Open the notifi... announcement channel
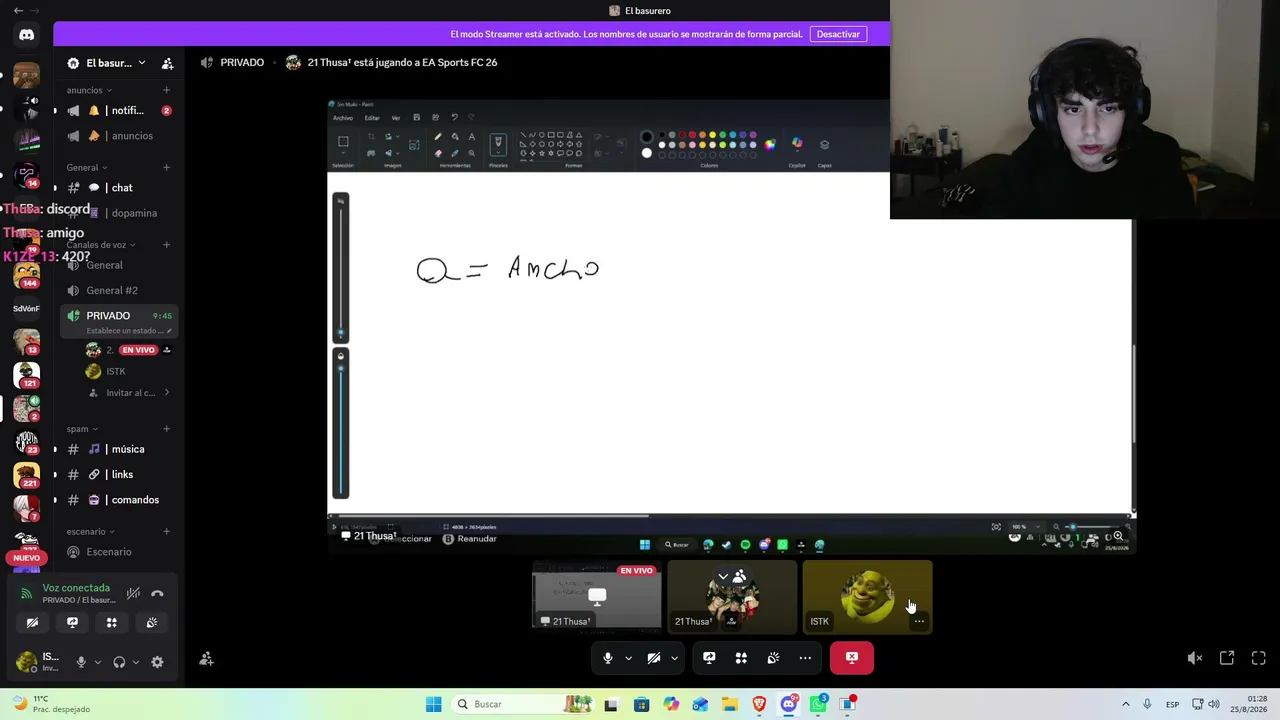The height and width of the screenshot is (720, 1280). point(119,111)
